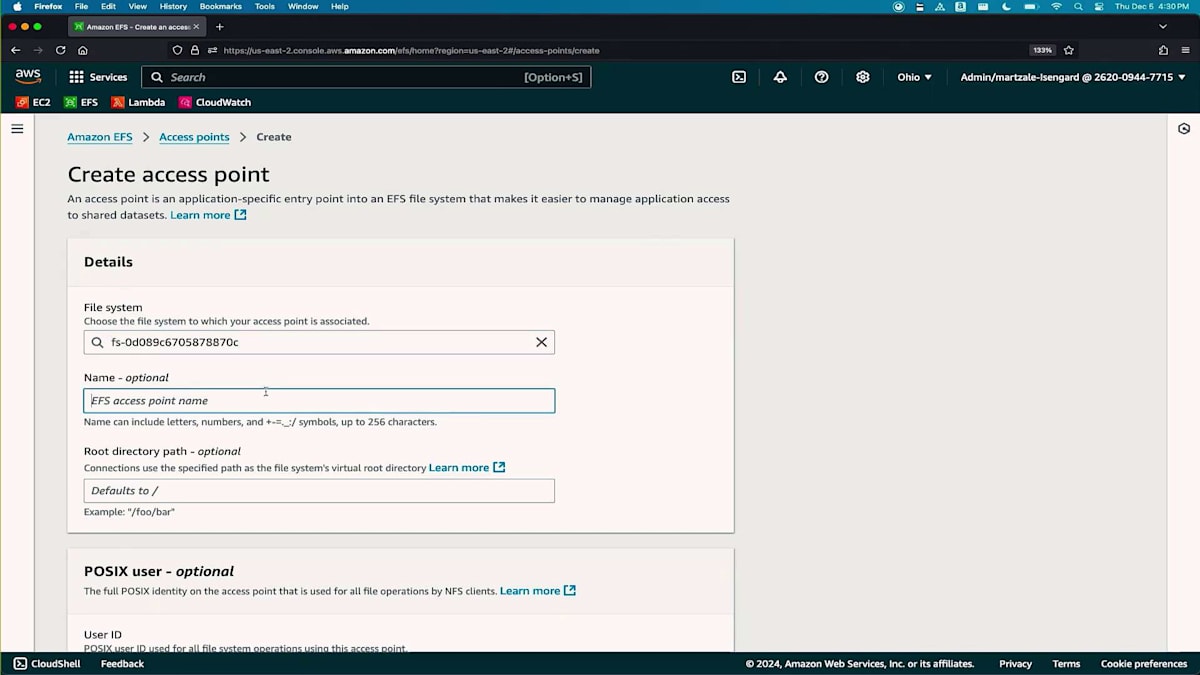Viewport: 1200px width, 675px height.
Task: Open the AWS help question mark menu
Action: pos(821,77)
